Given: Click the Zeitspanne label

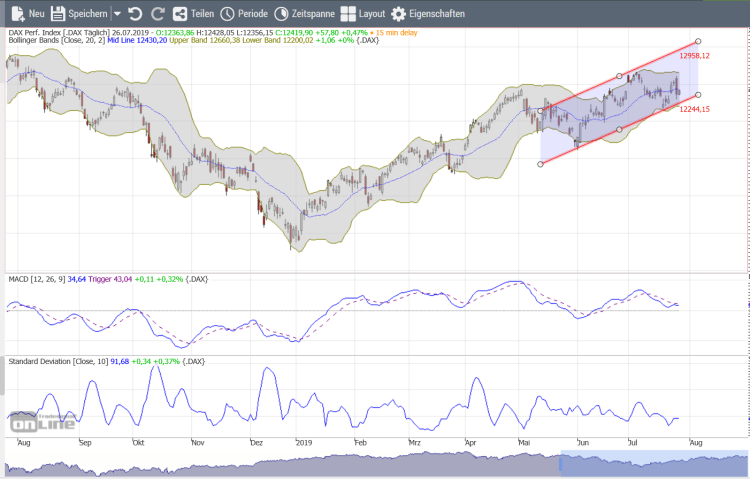Looking at the screenshot, I should (x=313, y=14).
